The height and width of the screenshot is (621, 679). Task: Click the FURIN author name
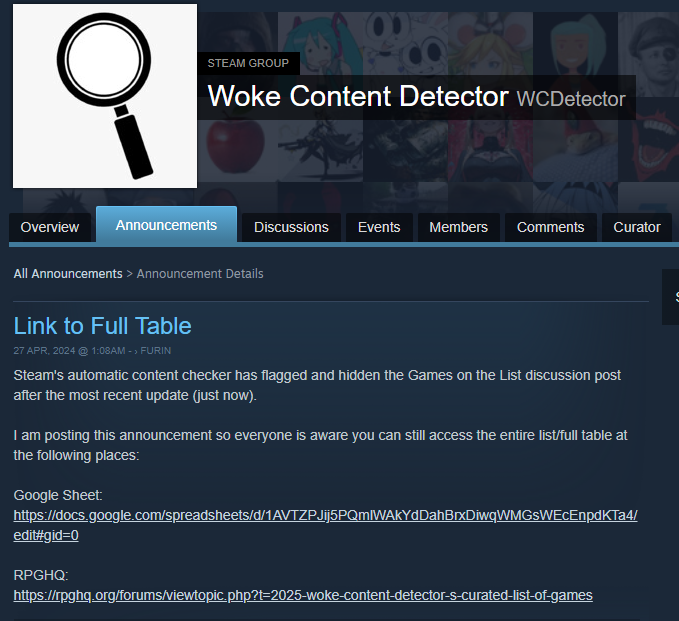pos(155,351)
